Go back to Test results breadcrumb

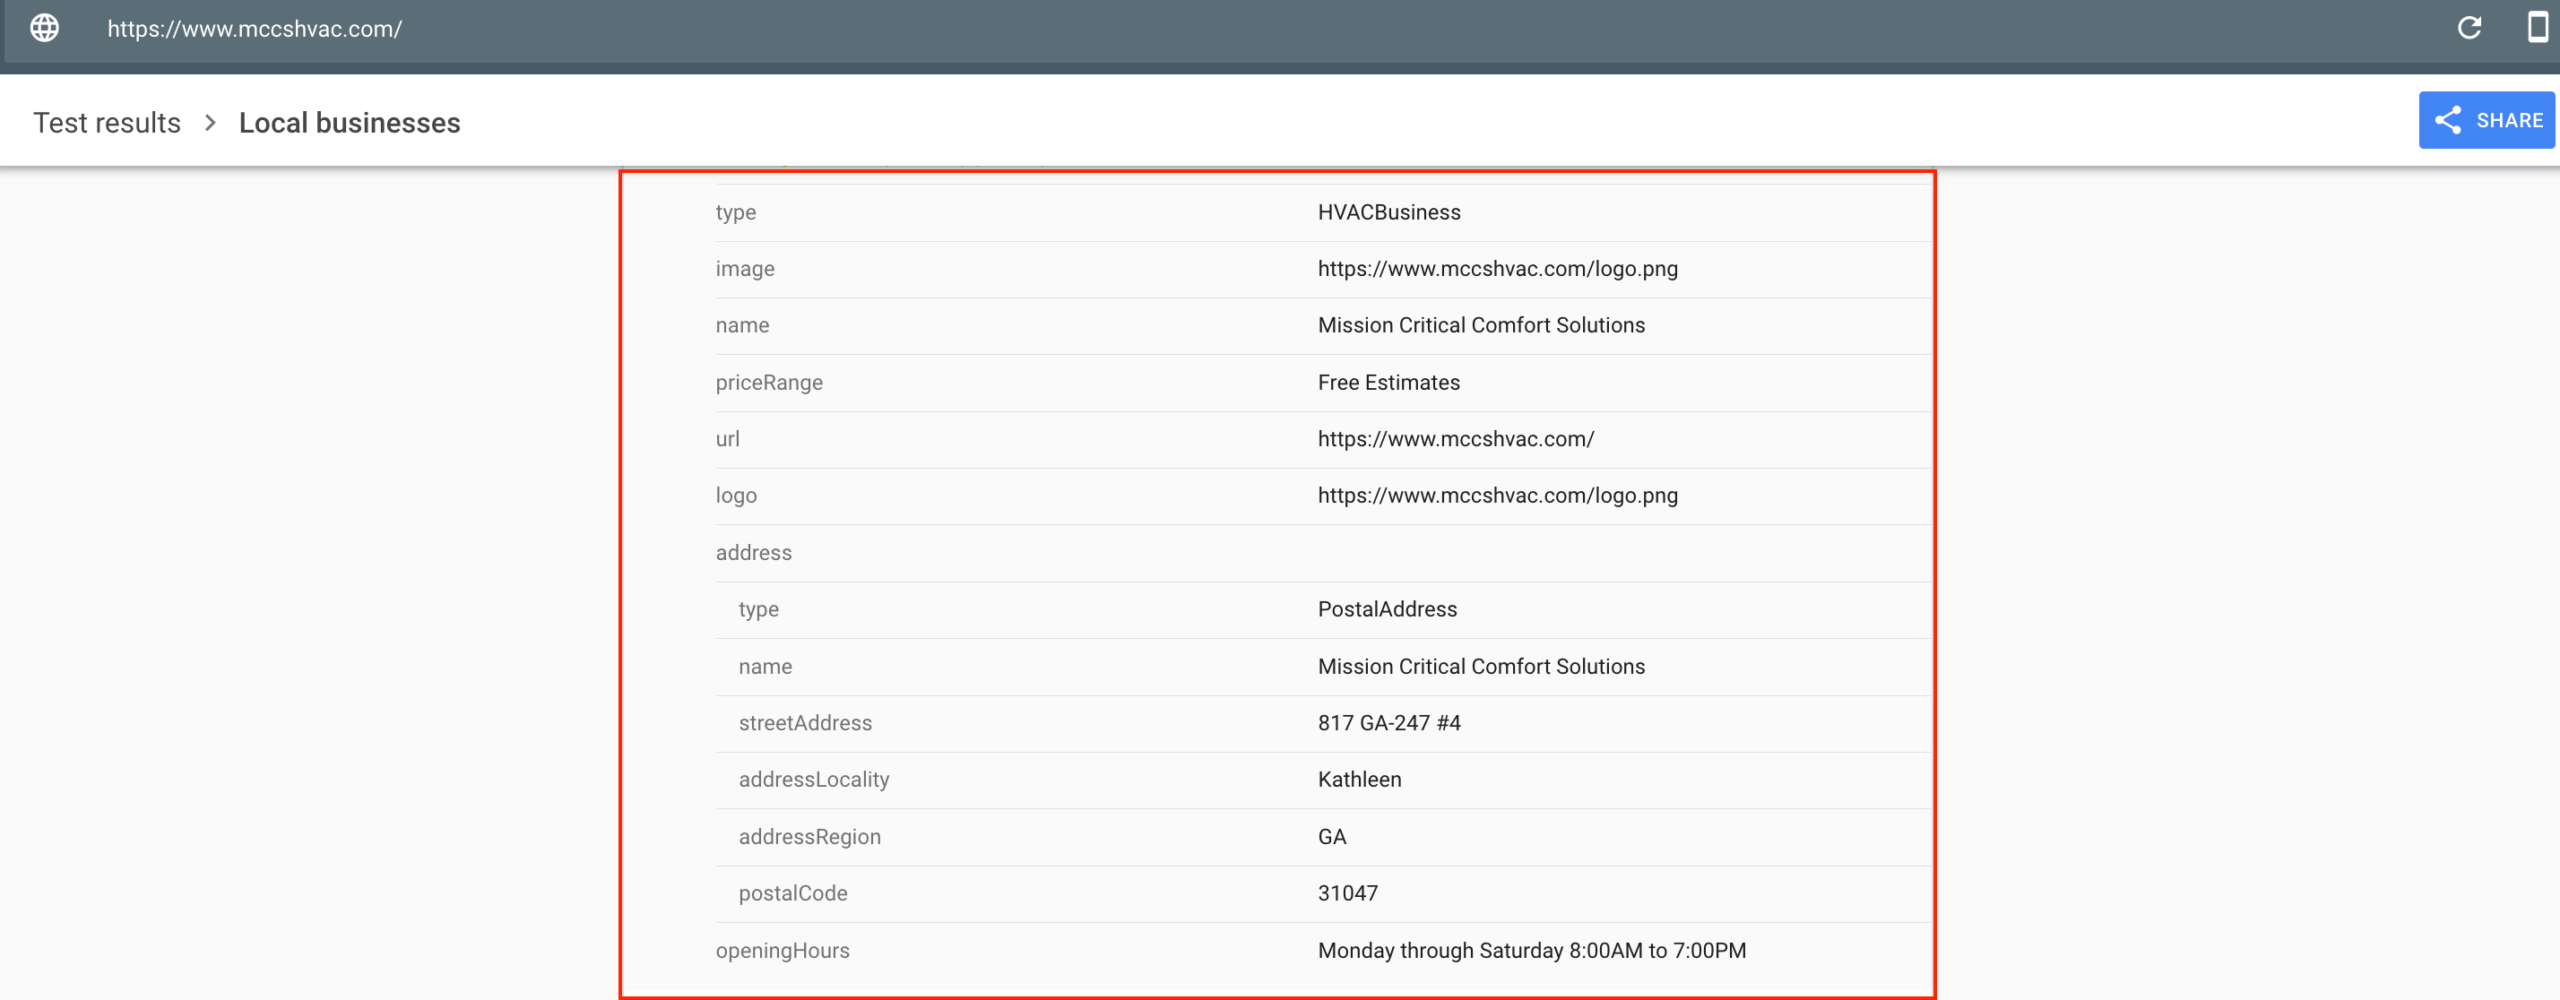[x=107, y=123]
